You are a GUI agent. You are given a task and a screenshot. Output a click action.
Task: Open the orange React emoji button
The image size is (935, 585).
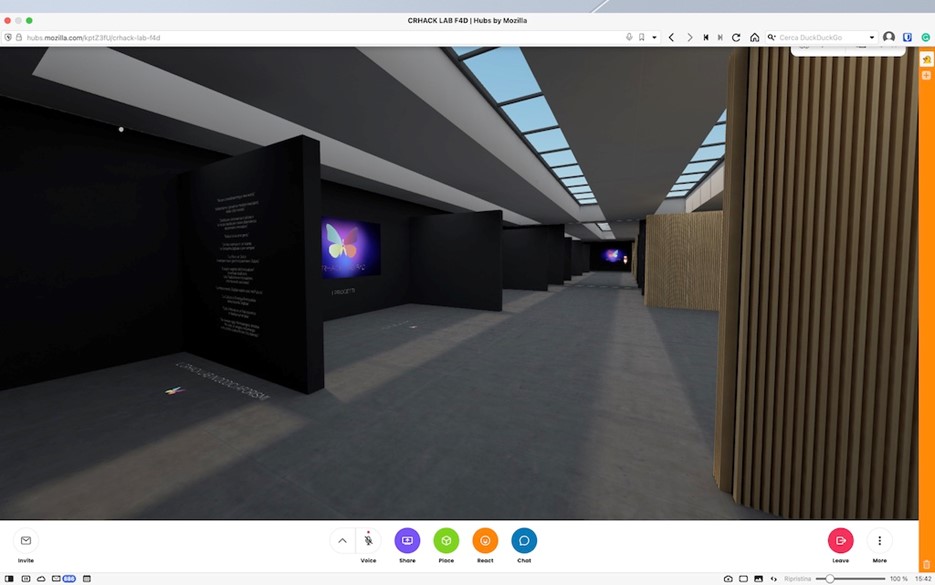click(485, 540)
